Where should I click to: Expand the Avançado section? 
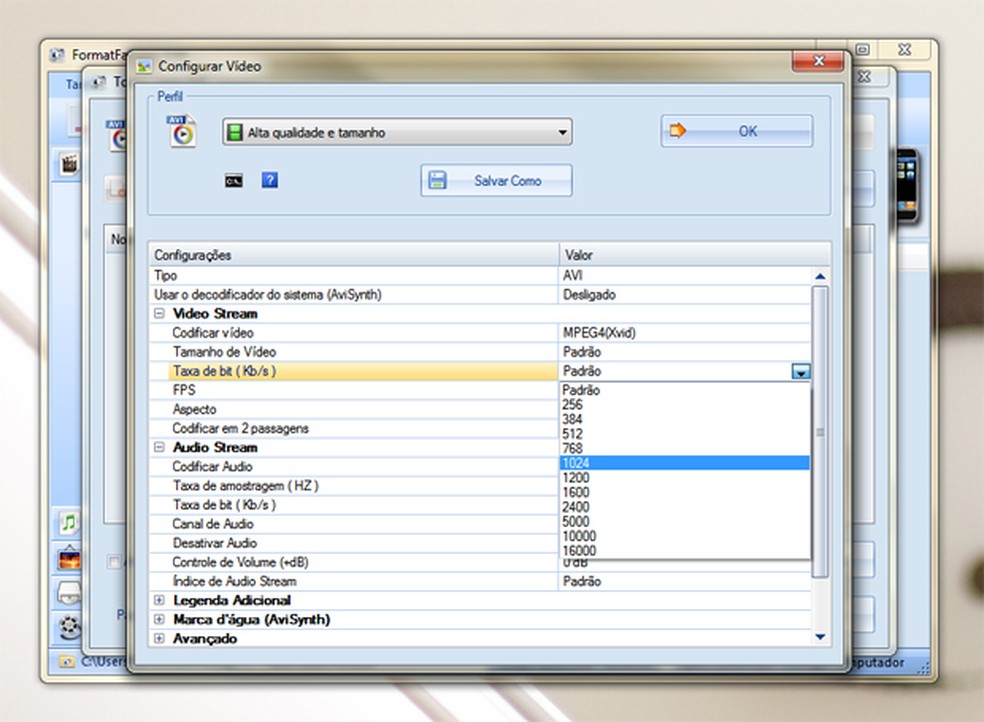(x=160, y=639)
